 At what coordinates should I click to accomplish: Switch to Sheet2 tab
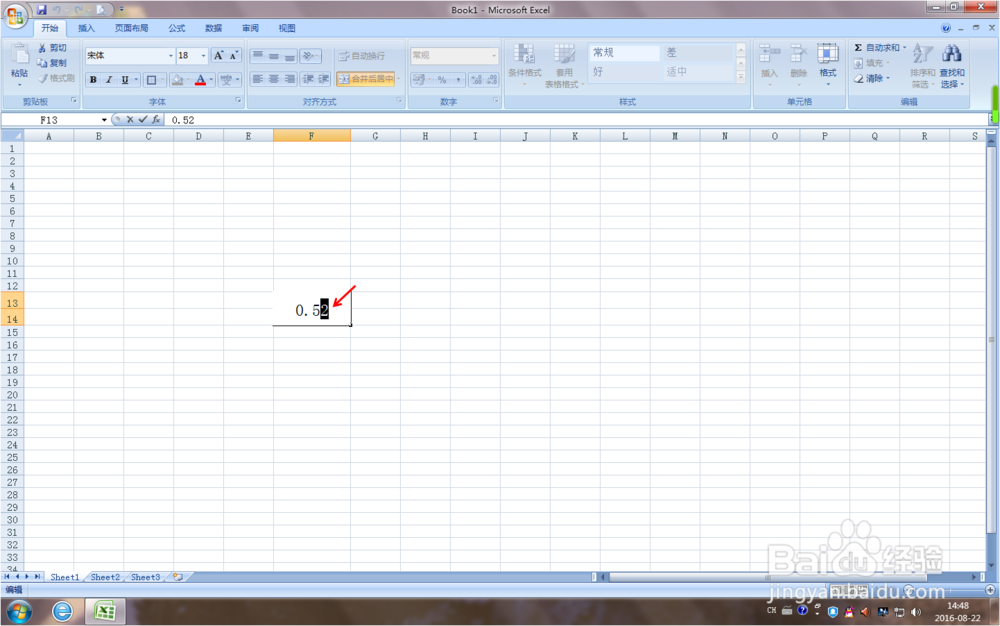105,577
